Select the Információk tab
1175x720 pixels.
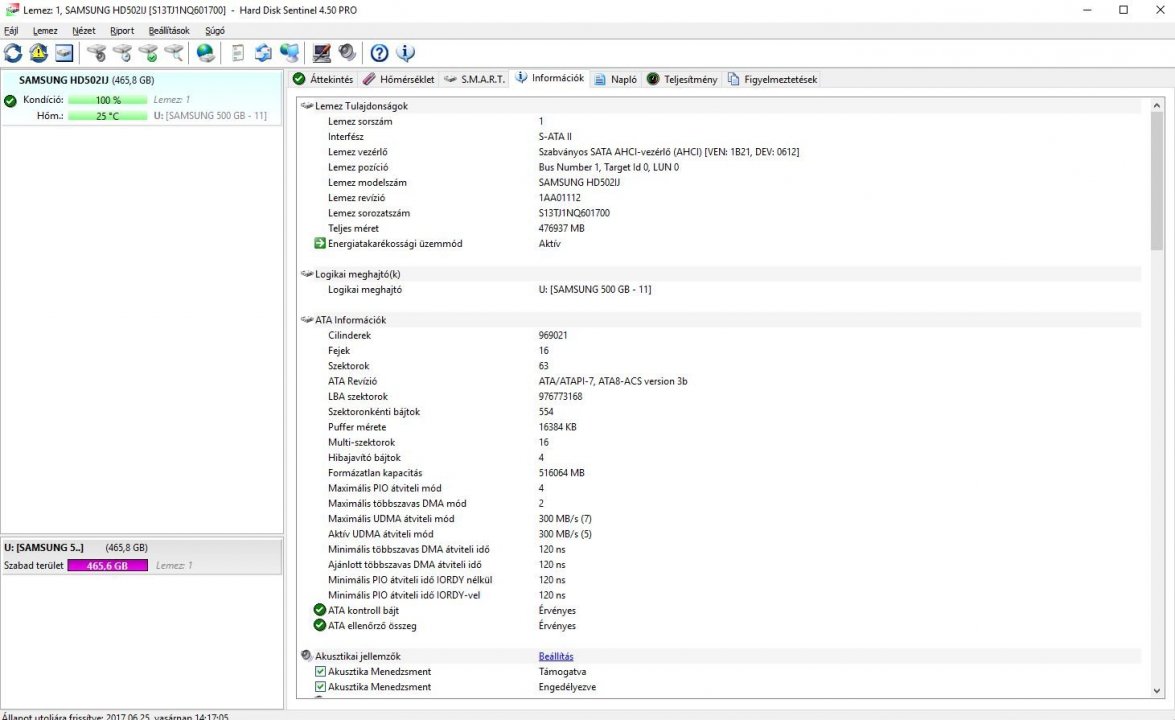coord(550,78)
